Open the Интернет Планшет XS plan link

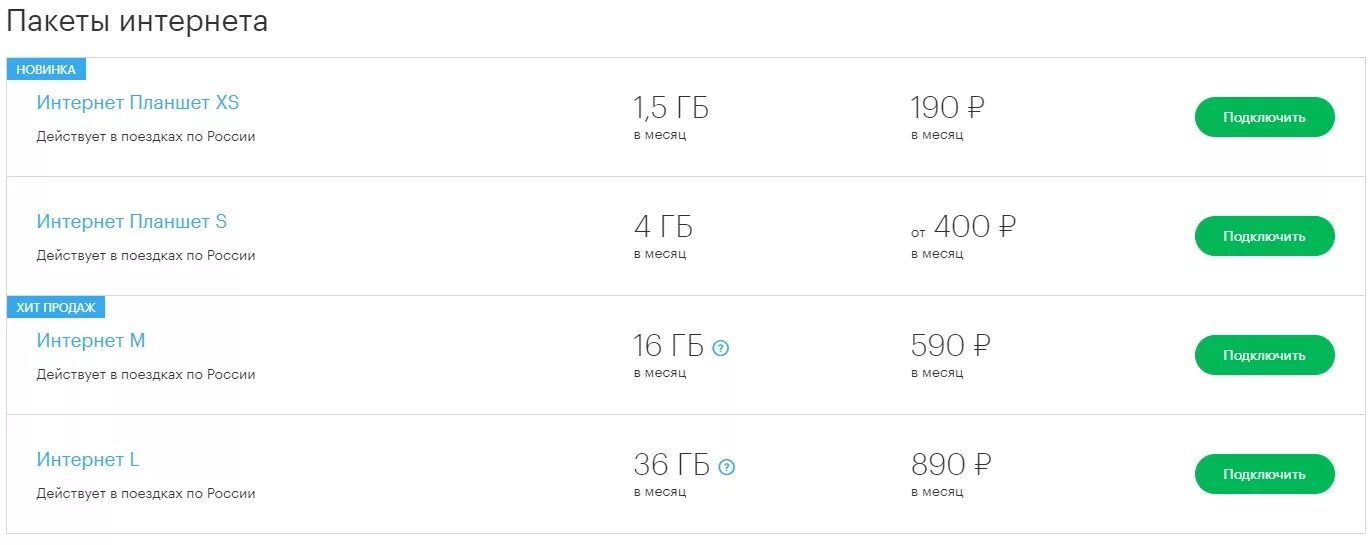tap(138, 103)
